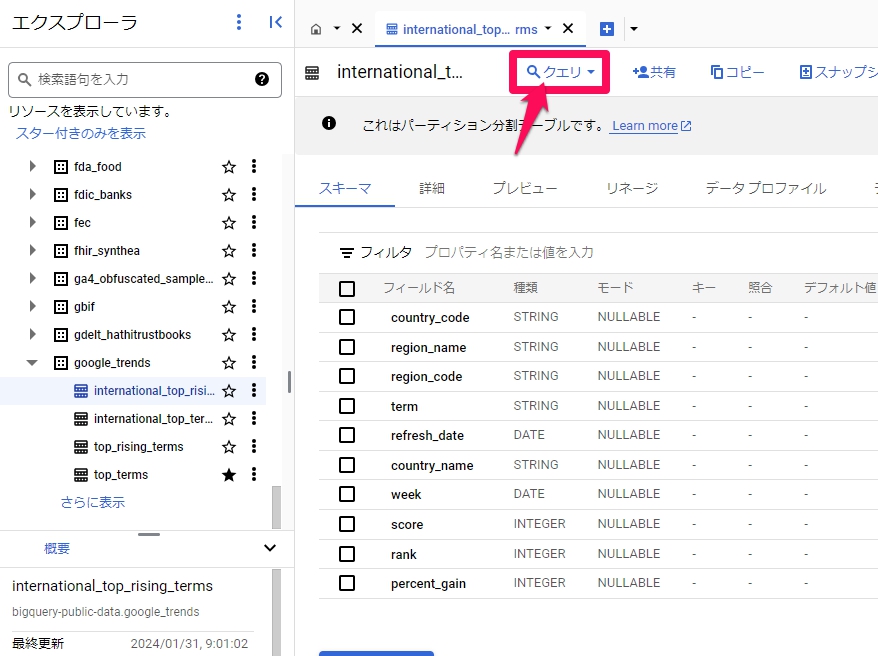Collapse the 概要 summary panel chevron
This screenshot has width=878, height=656.
coord(270,548)
